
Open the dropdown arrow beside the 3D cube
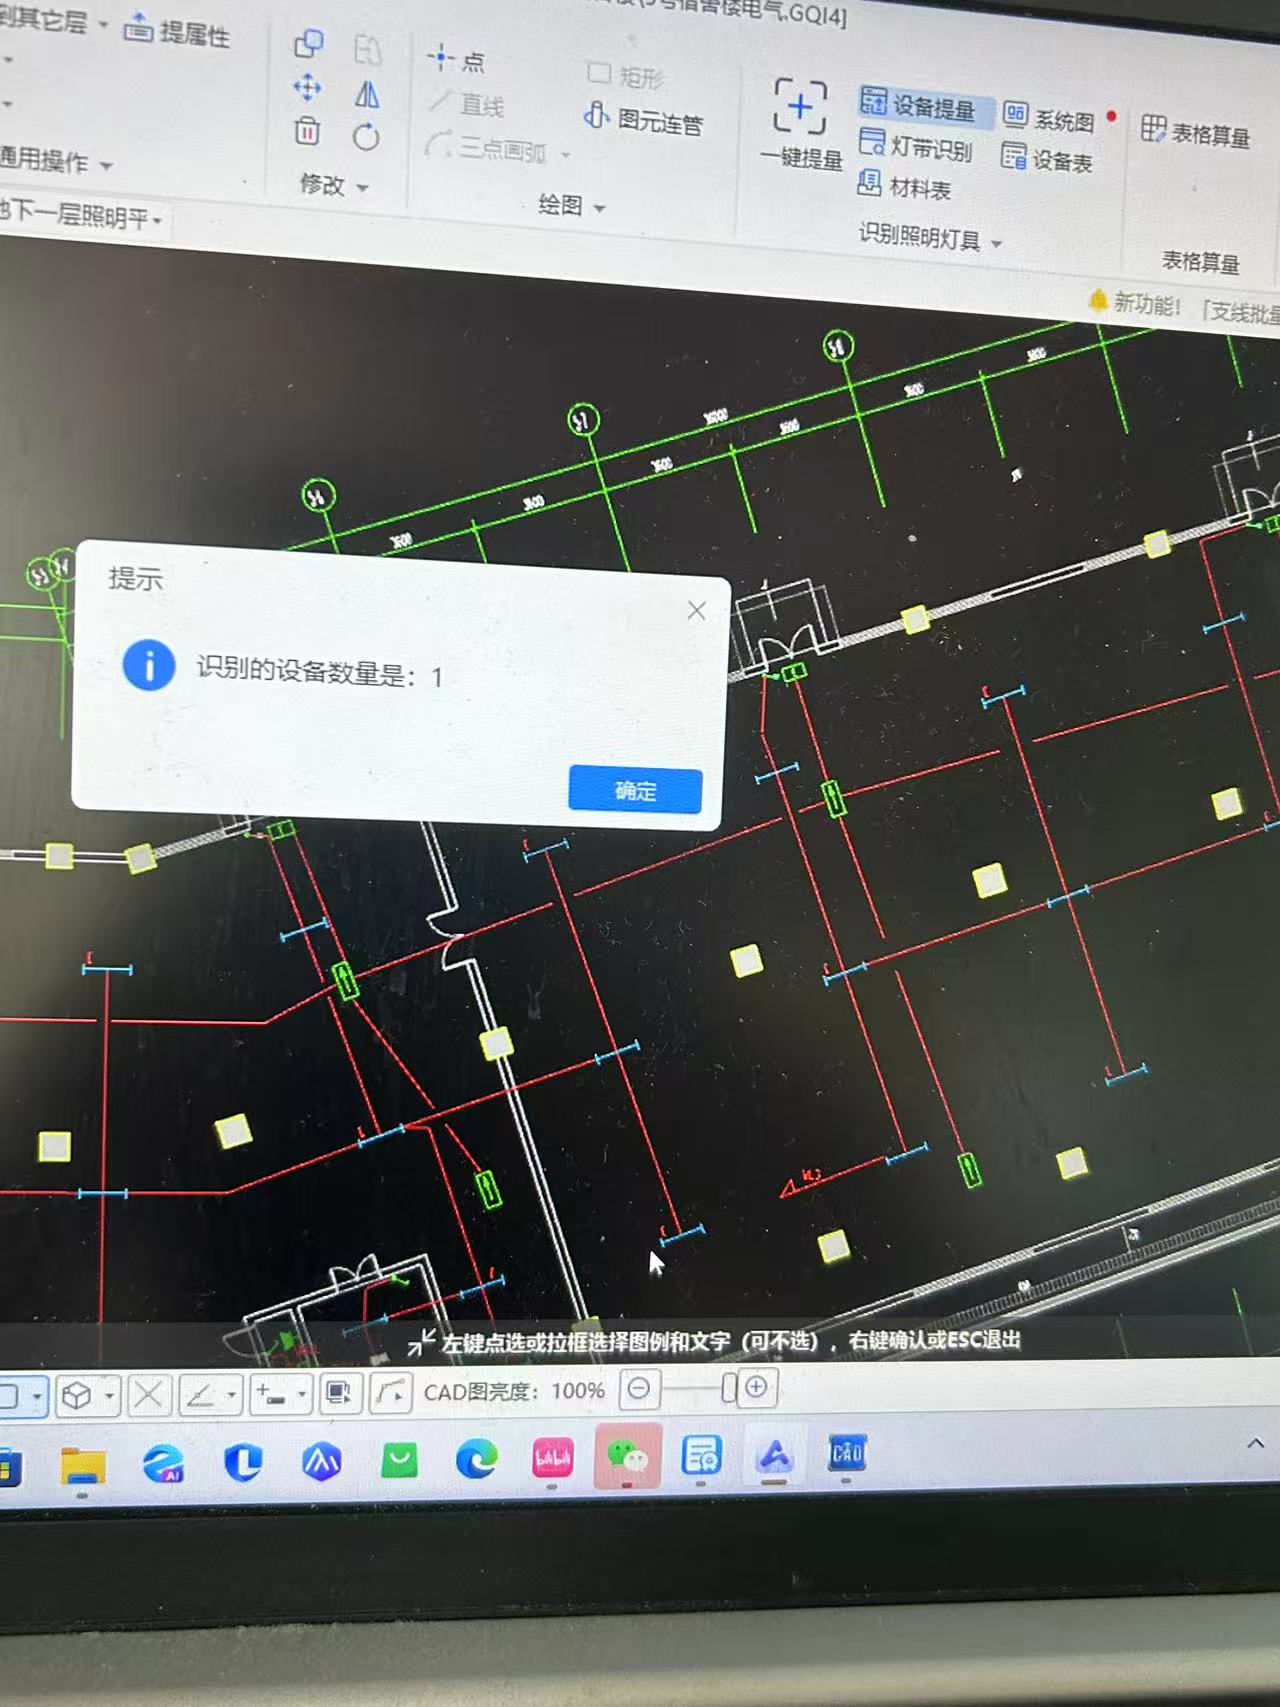109,1394
